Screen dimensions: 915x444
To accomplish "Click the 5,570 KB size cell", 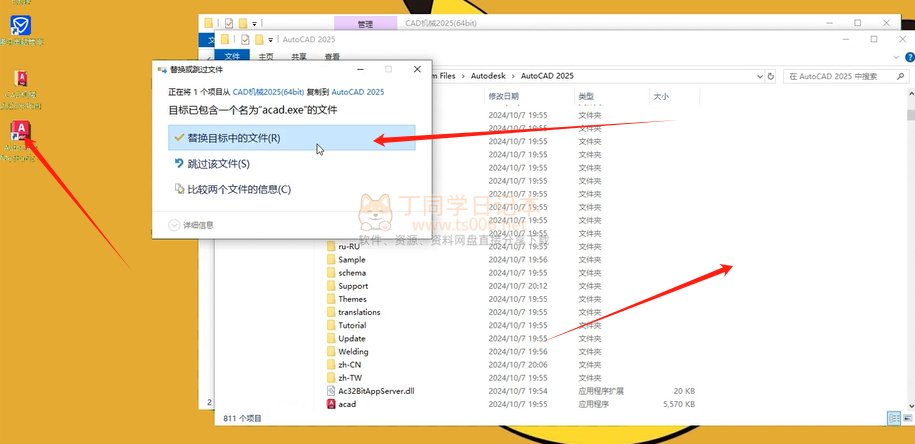I will click(679, 404).
